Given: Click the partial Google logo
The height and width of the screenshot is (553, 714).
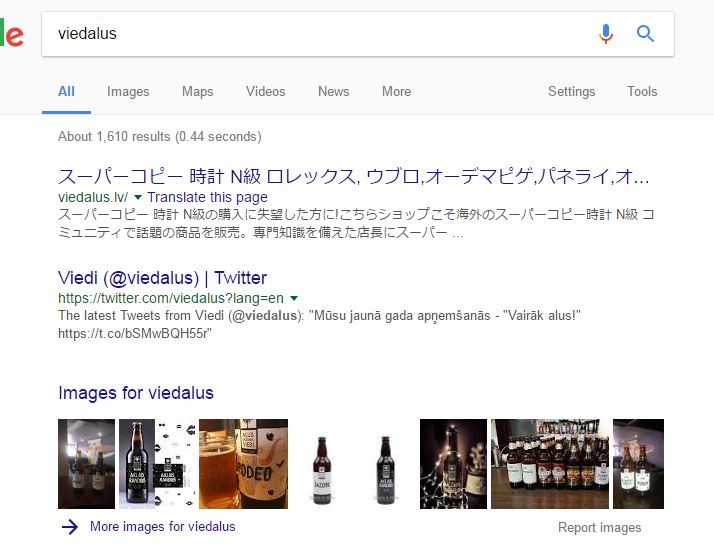Looking at the screenshot, I should click(x=12, y=35).
